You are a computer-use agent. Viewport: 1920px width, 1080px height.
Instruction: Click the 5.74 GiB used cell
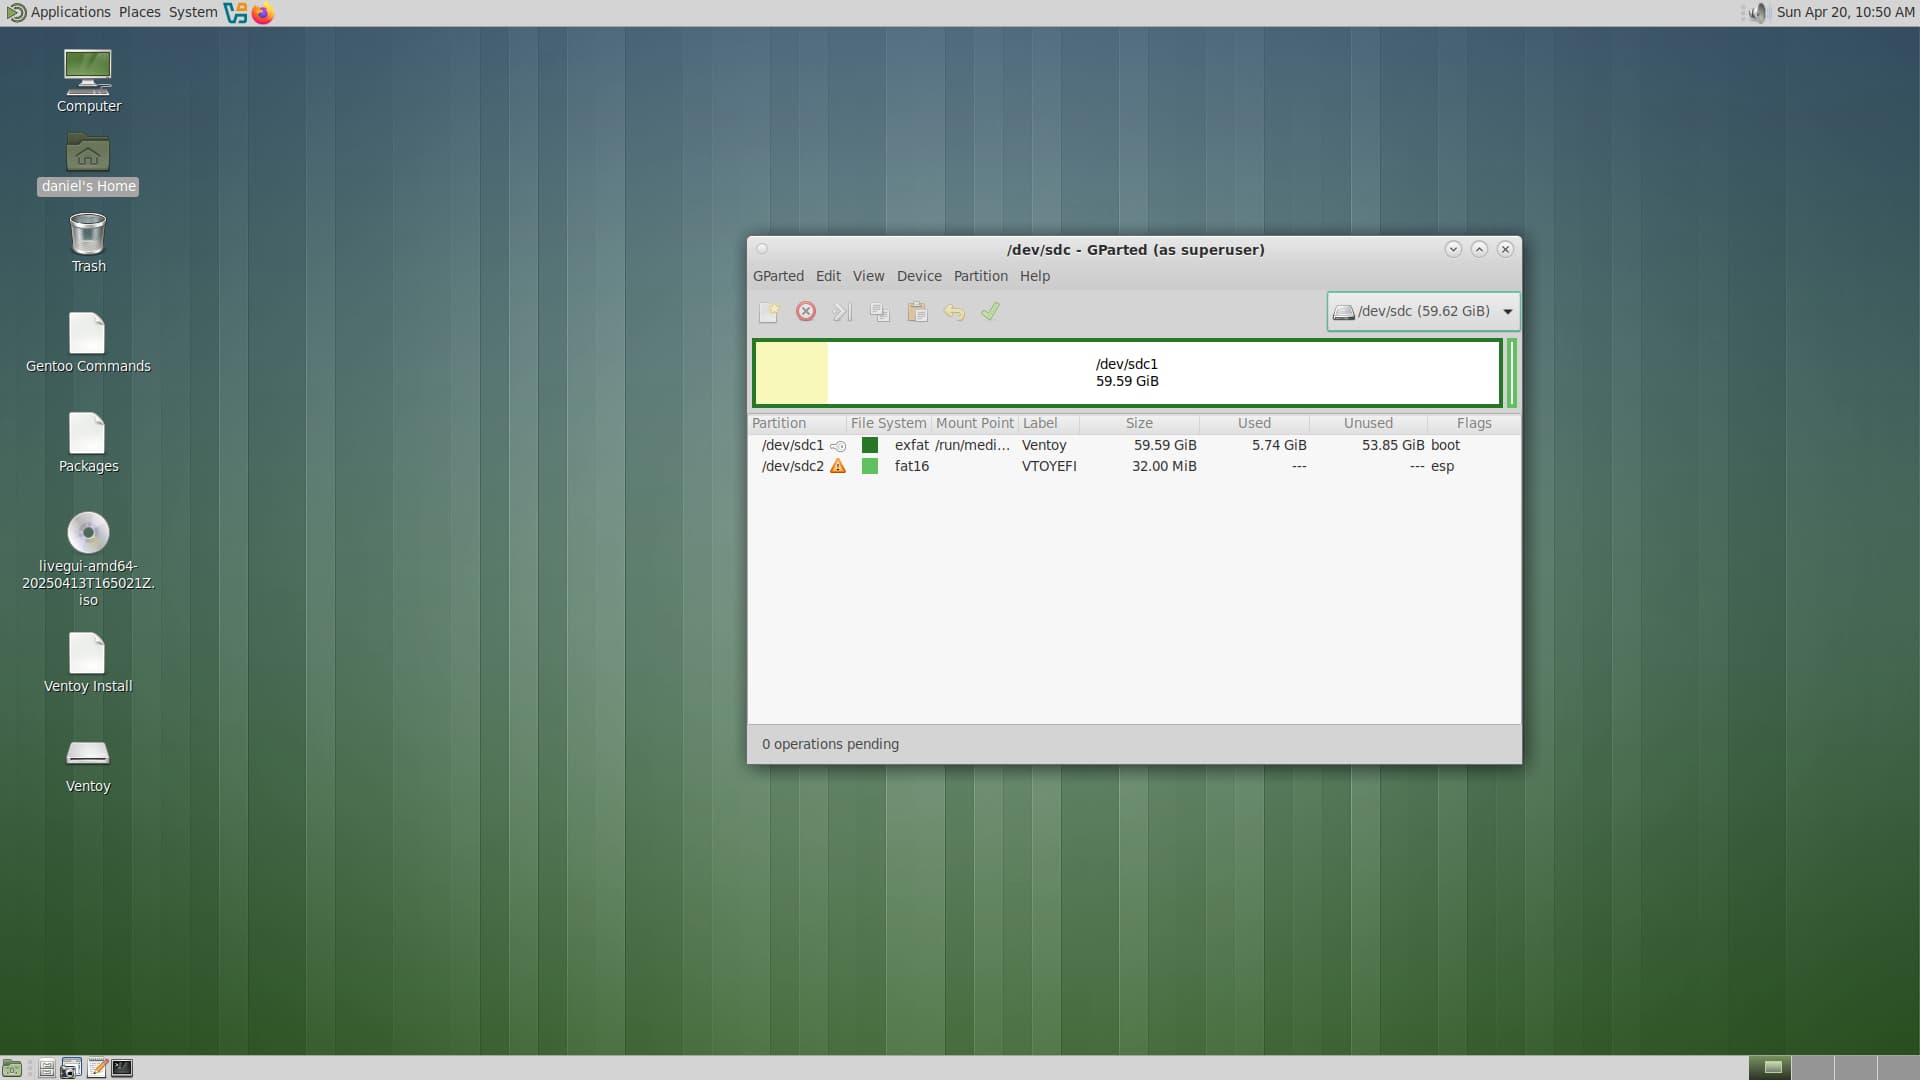pyautogui.click(x=1279, y=446)
